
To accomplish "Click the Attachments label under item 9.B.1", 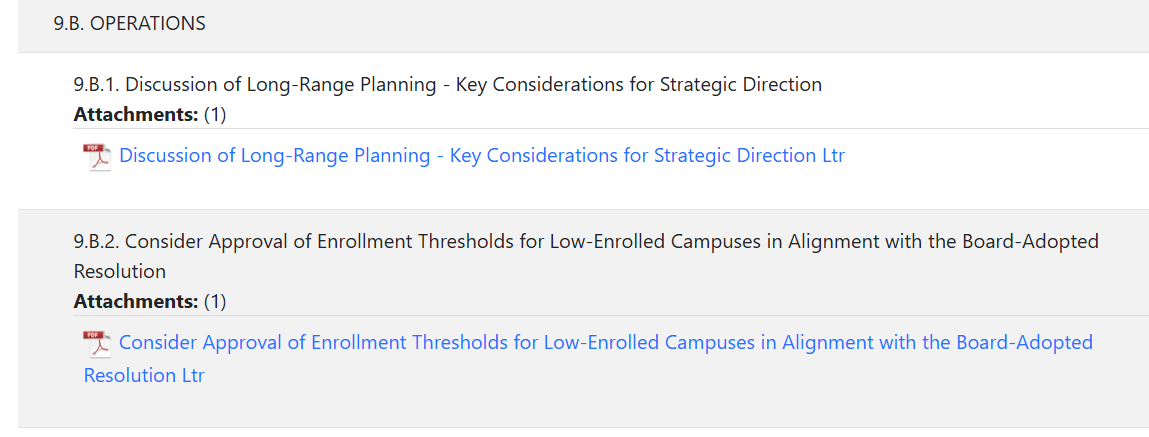I will [x=136, y=114].
